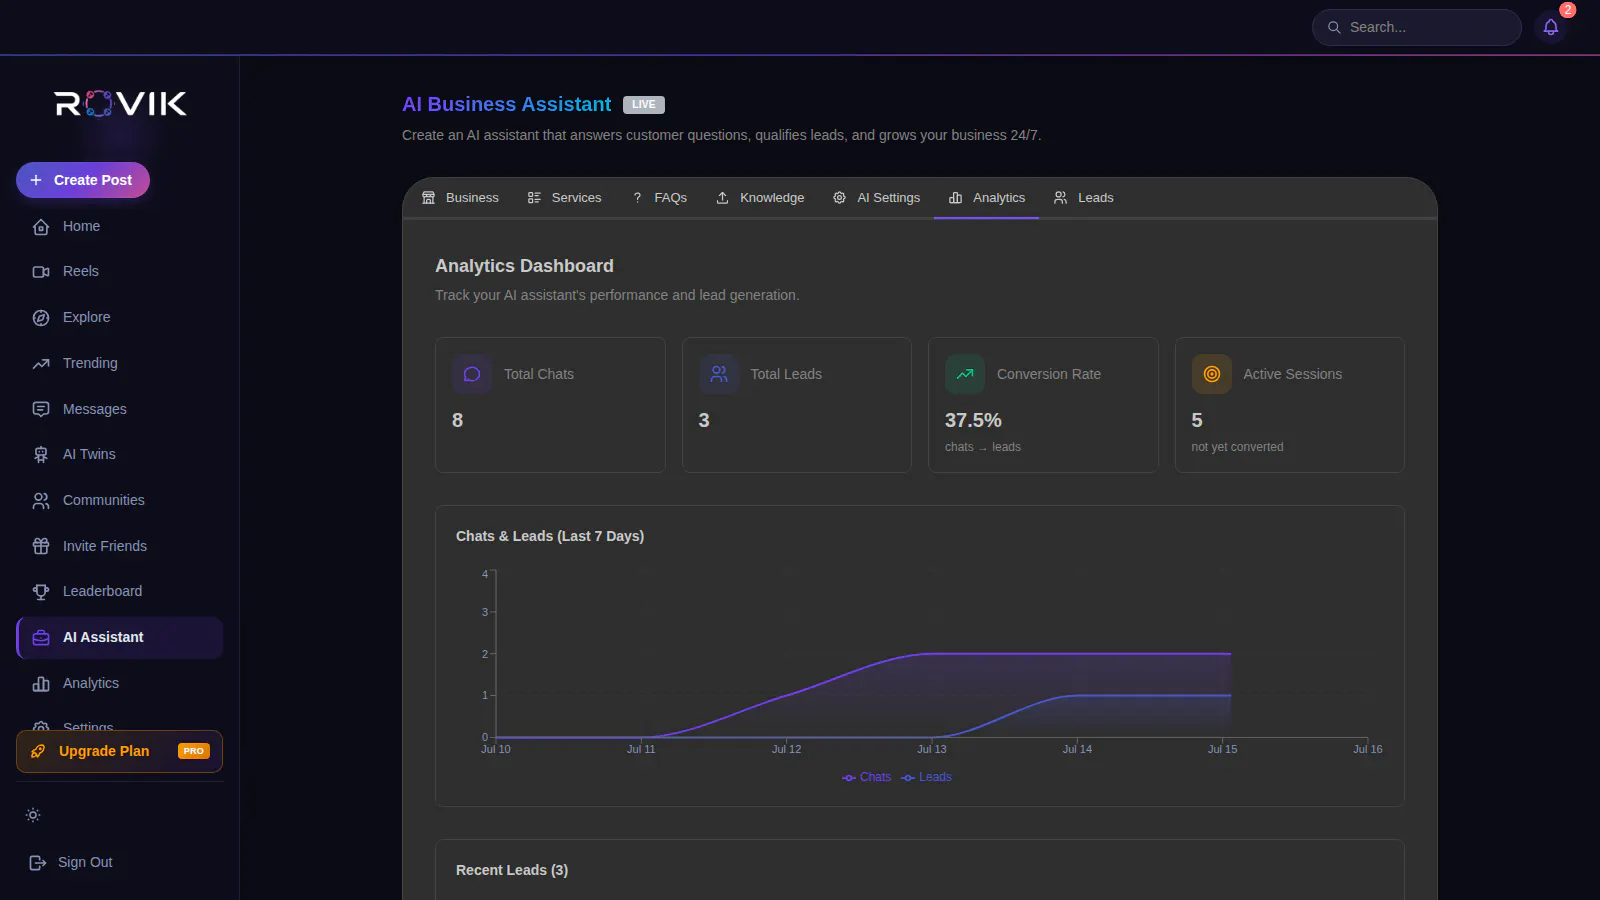Click the Sign Out door icon
This screenshot has width=1600, height=900.
[x=38, y=862]
